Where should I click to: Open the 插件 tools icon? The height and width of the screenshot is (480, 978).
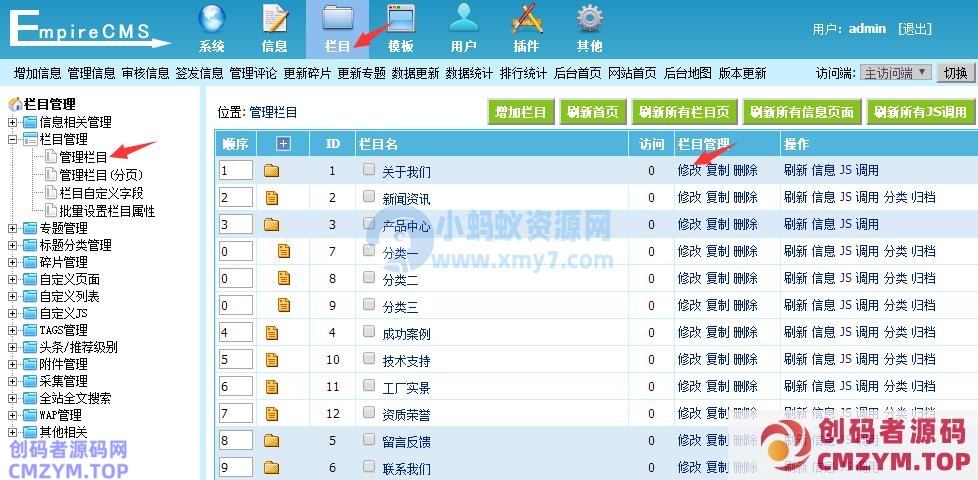(x=526, y=19)
